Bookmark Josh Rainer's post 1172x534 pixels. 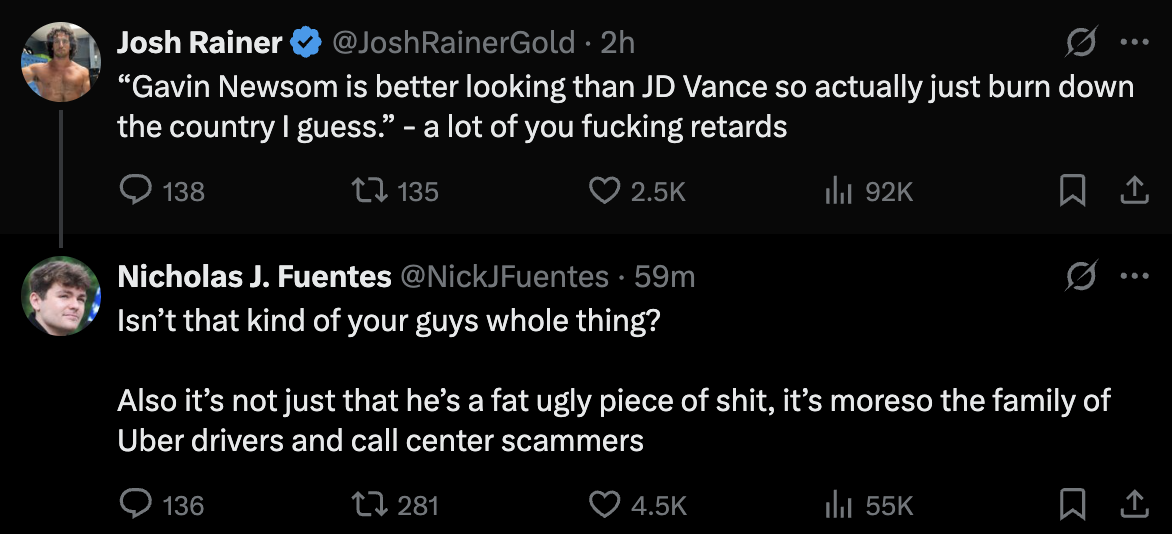click(x=1071, y=190)
